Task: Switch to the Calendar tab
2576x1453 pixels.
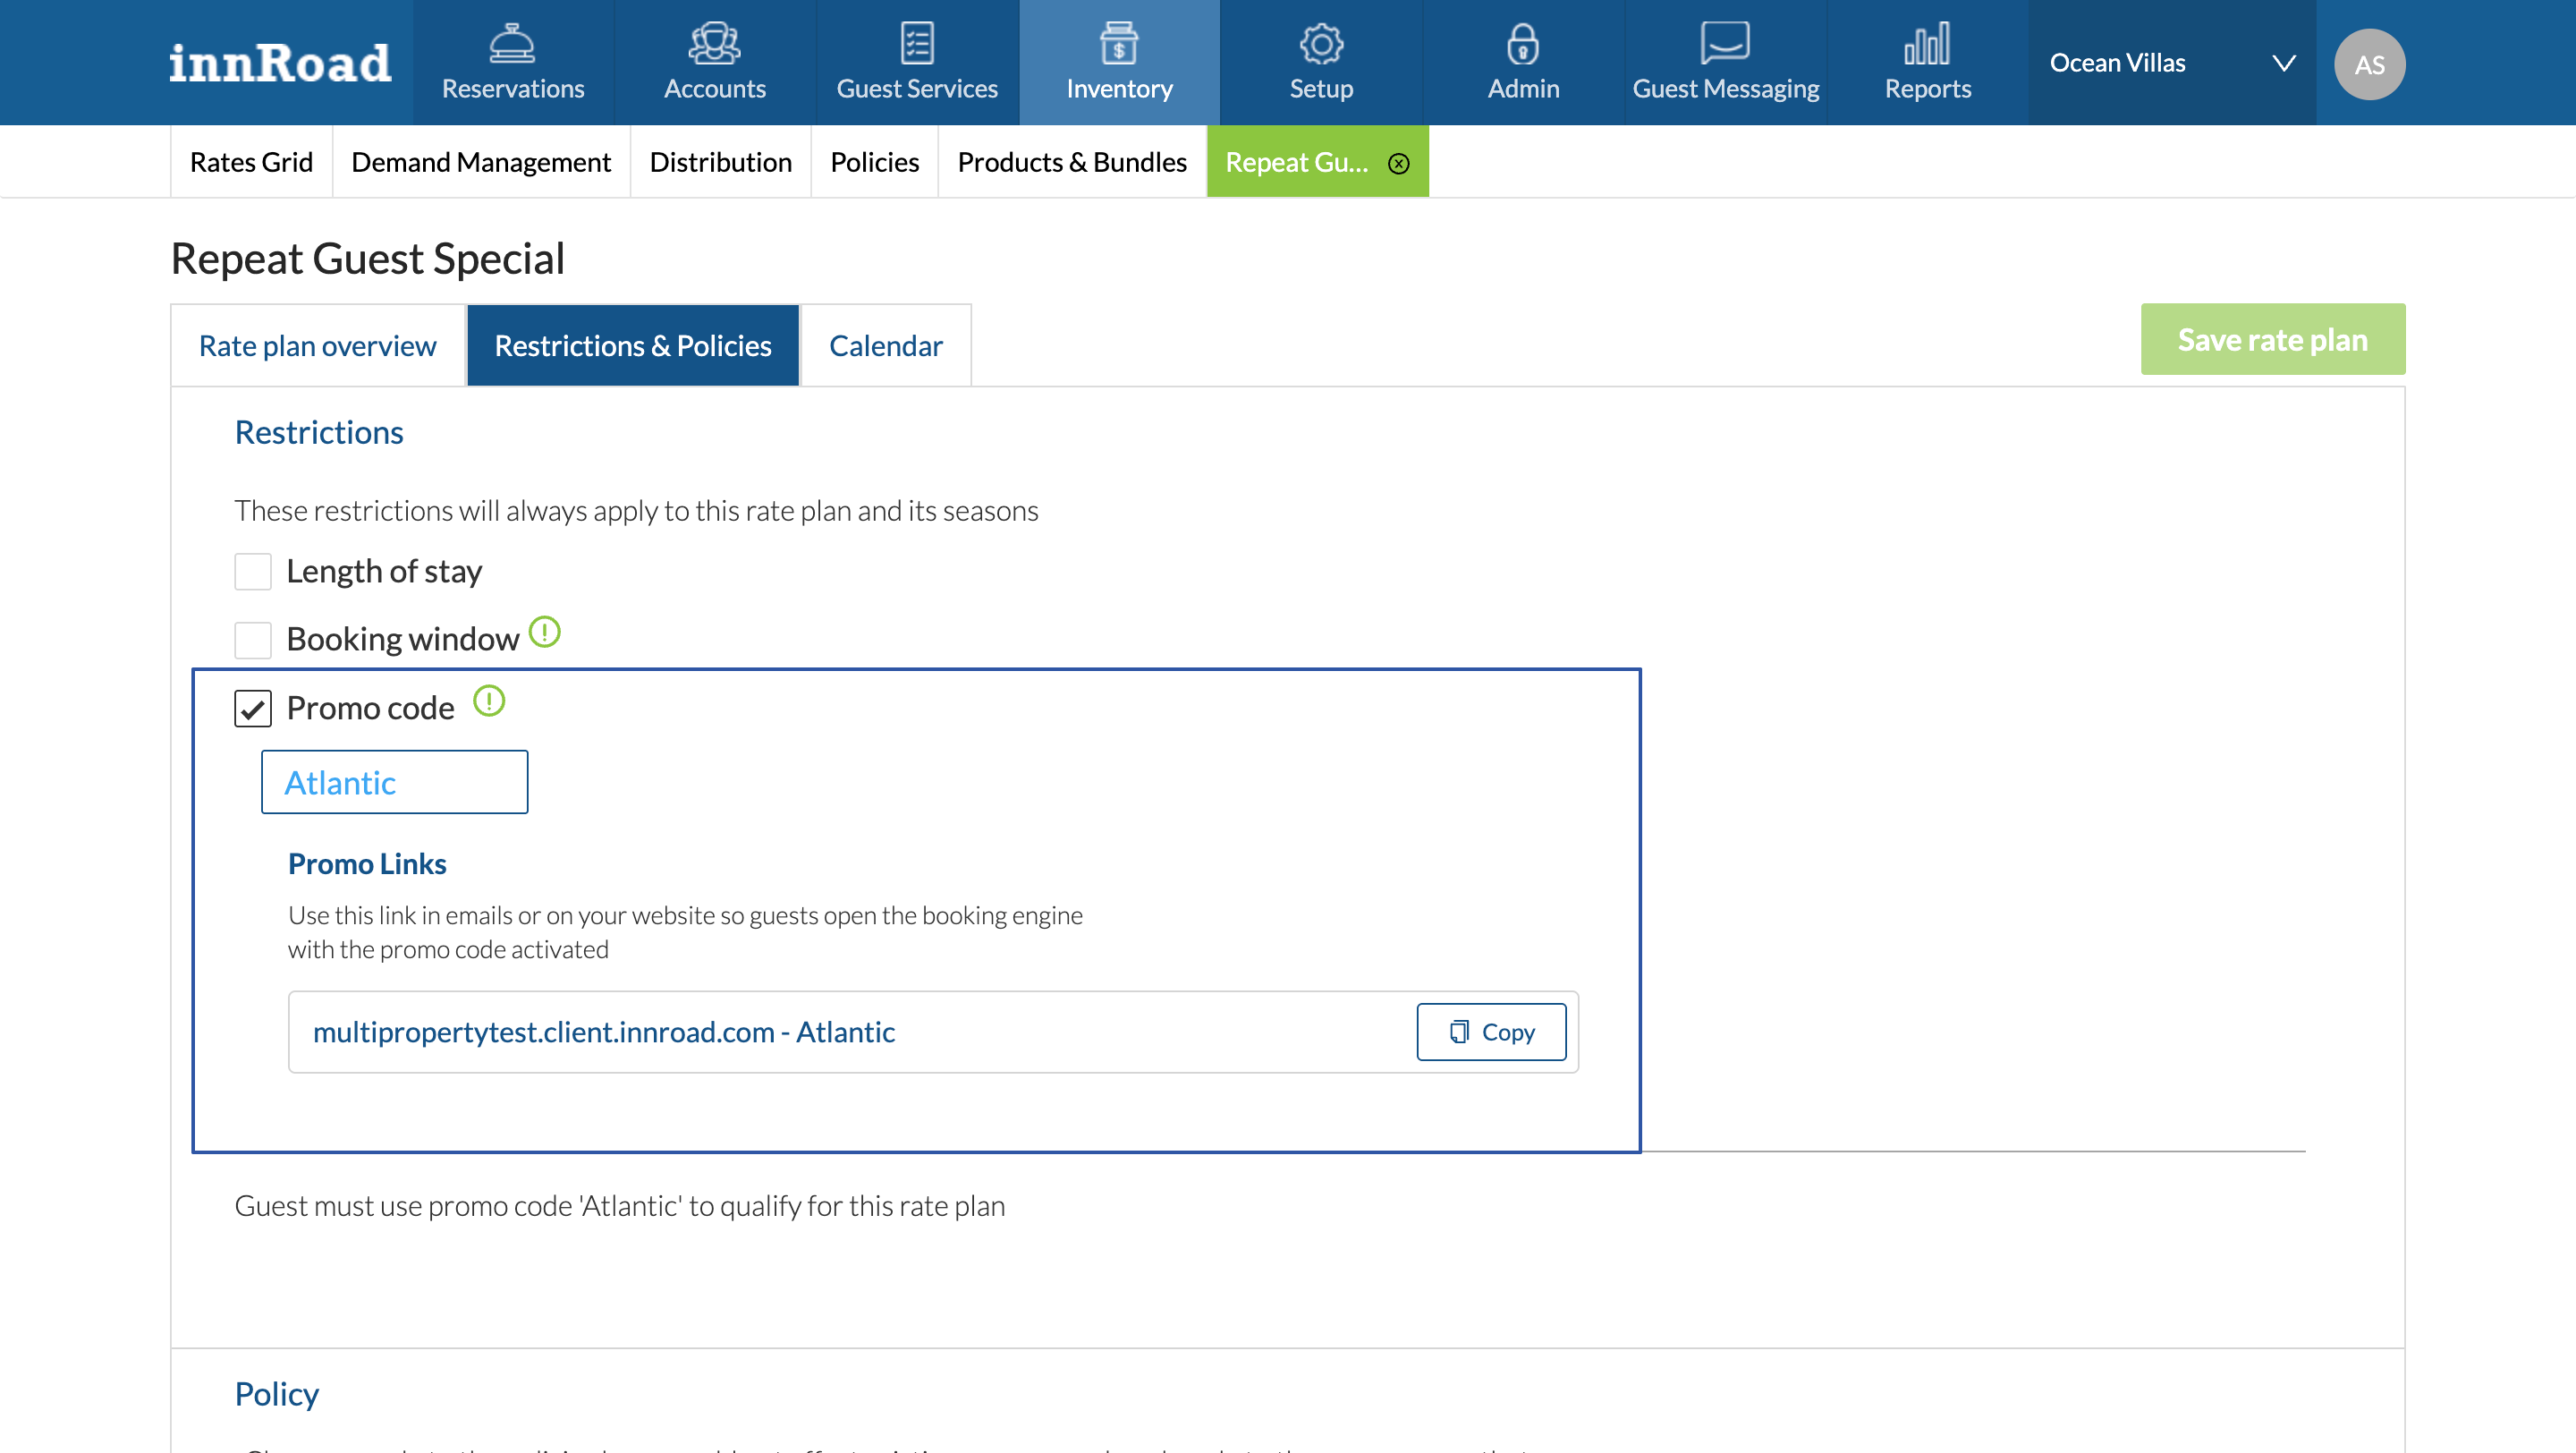Action: point(885,345)
